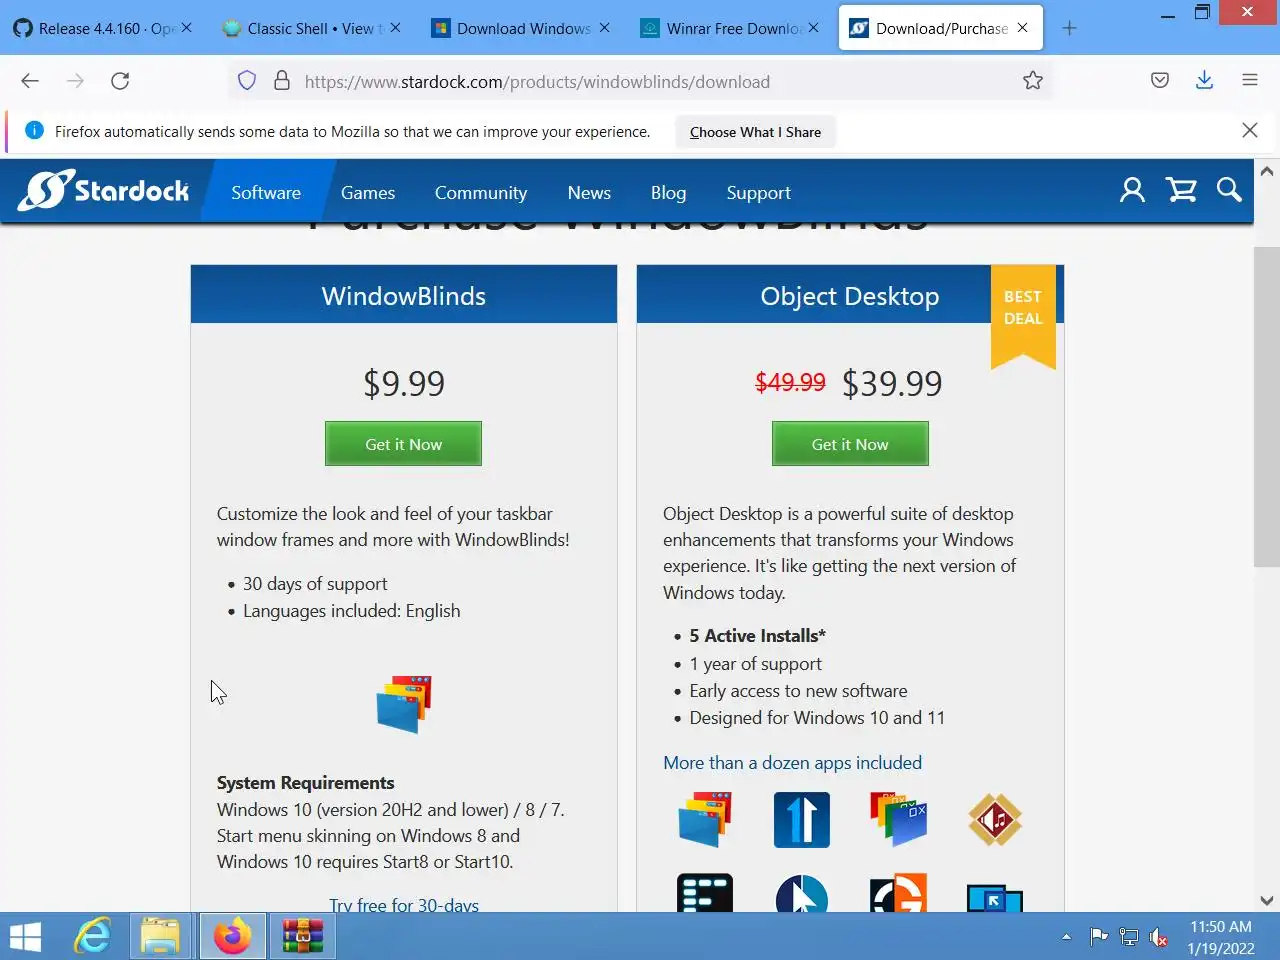Launch WinRAR from the taskbar
The image size is (1280, 960).
pos(302,937)
